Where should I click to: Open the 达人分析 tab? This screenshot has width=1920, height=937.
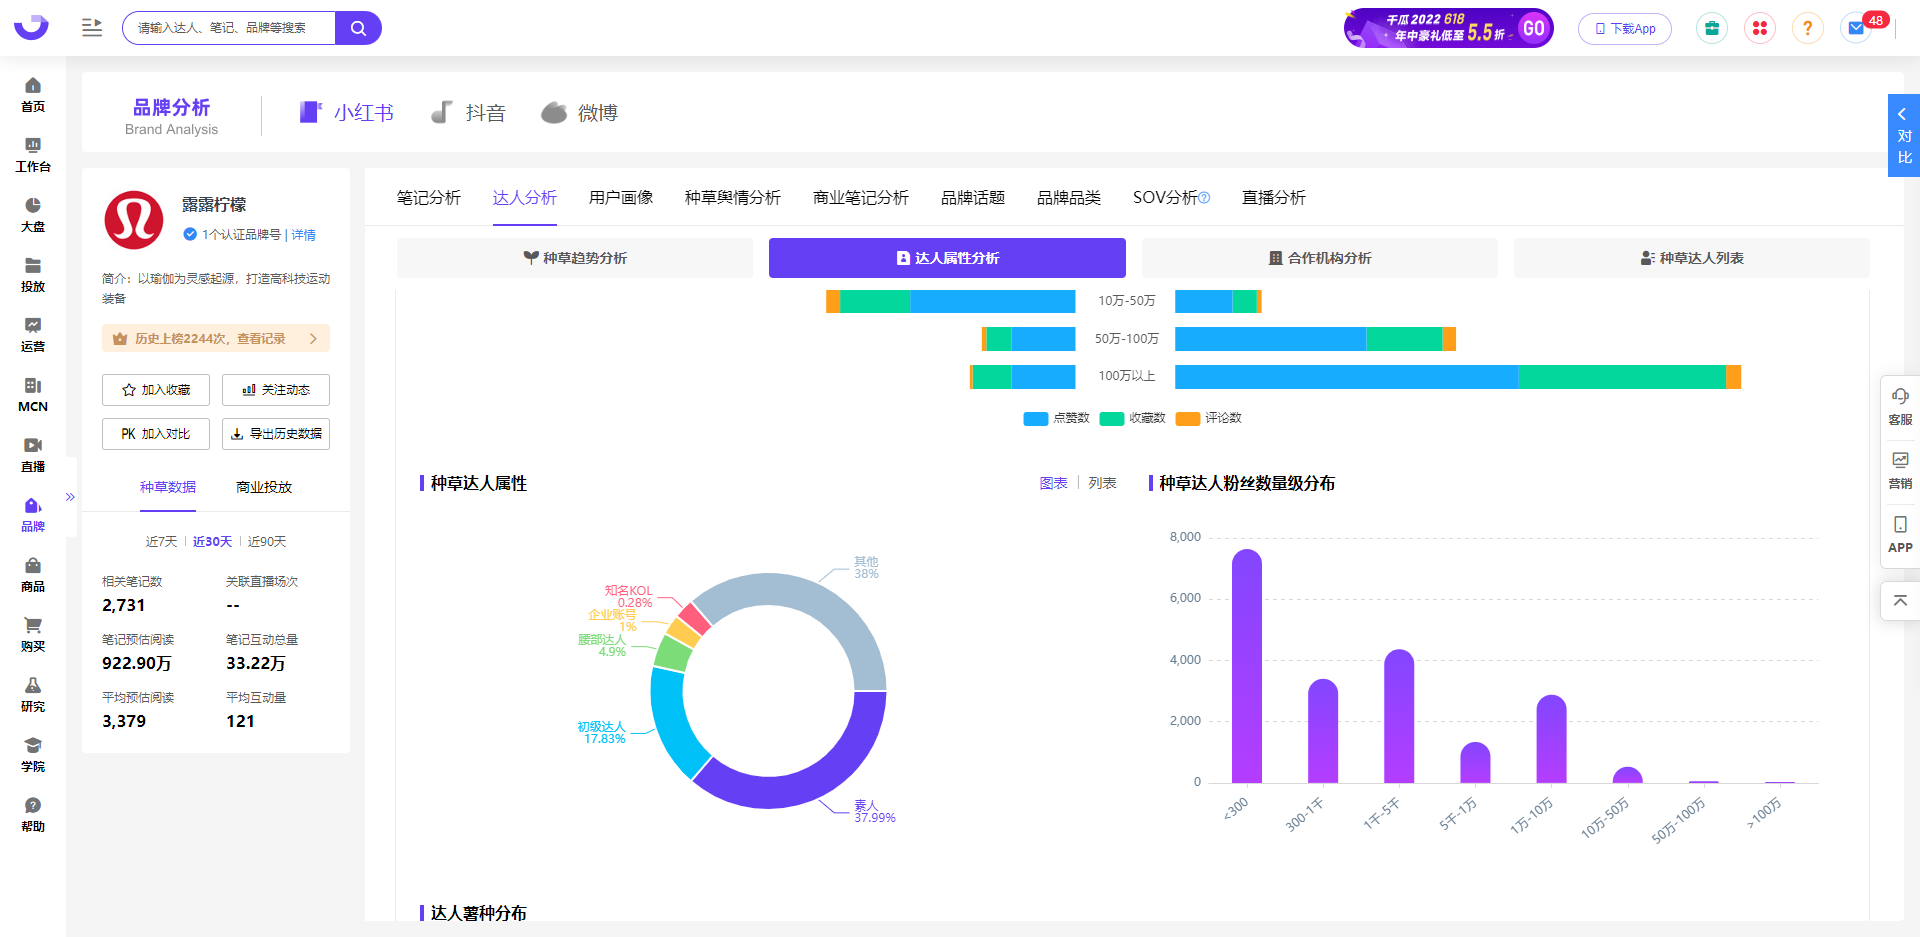click(x=525, y=198)
